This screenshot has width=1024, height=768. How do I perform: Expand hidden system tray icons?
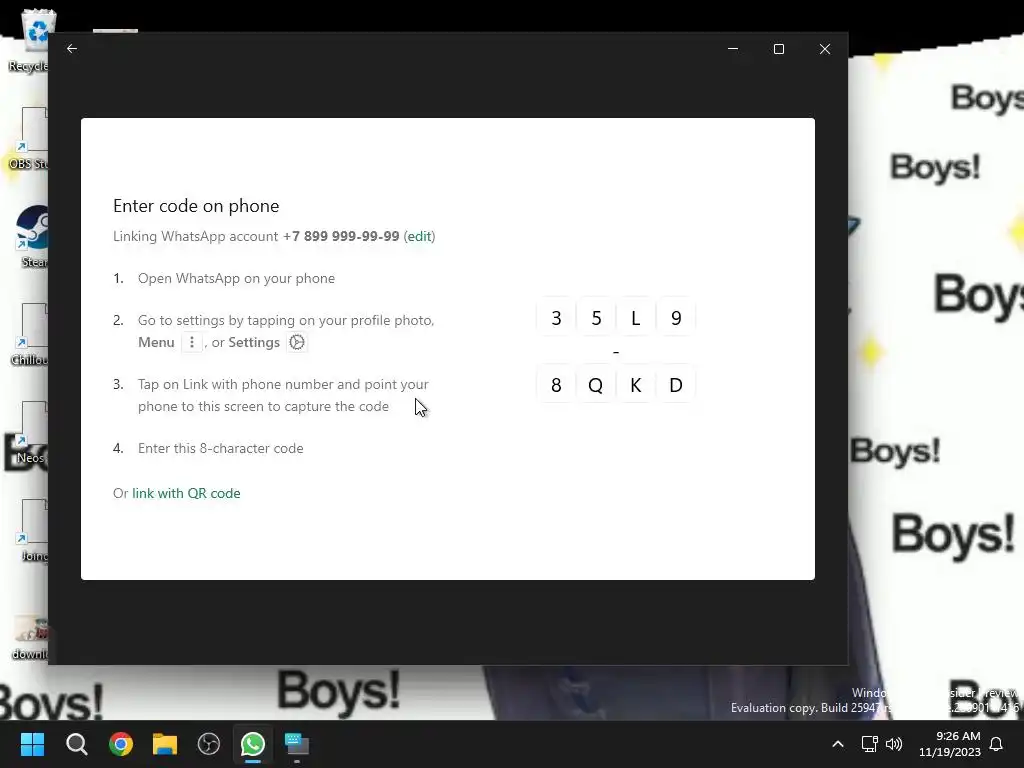point(838,744)
